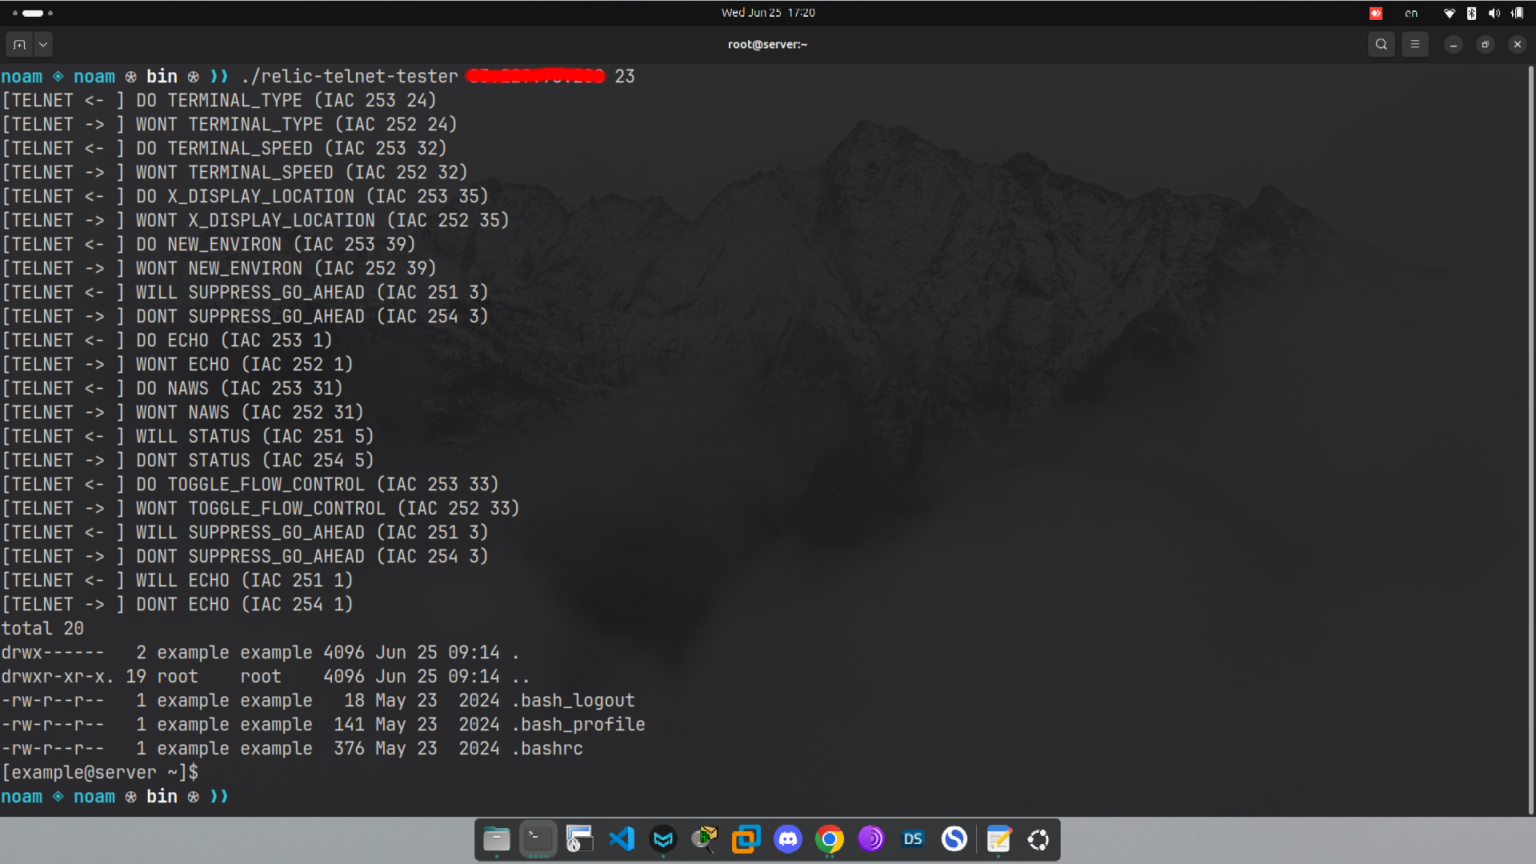Switch the 'en' keyboard layout

(1412, 13)
